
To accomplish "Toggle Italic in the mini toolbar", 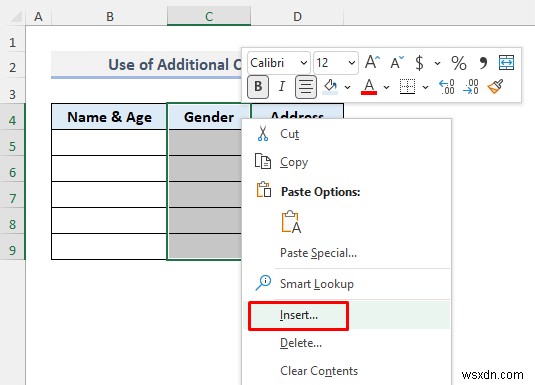I will (x=282, y=87).
